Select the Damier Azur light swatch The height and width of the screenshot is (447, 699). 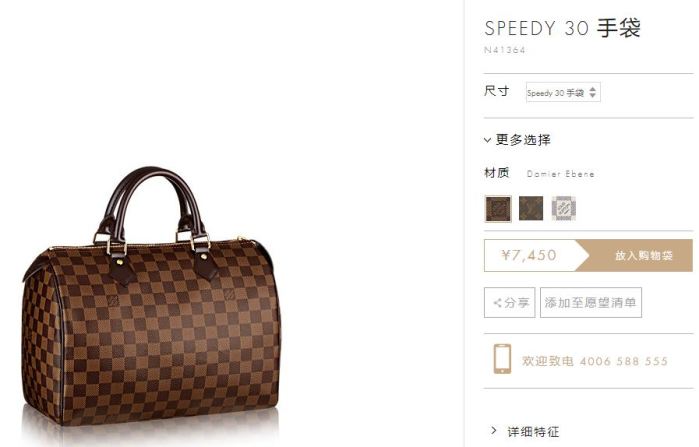[x=564, y=208]
